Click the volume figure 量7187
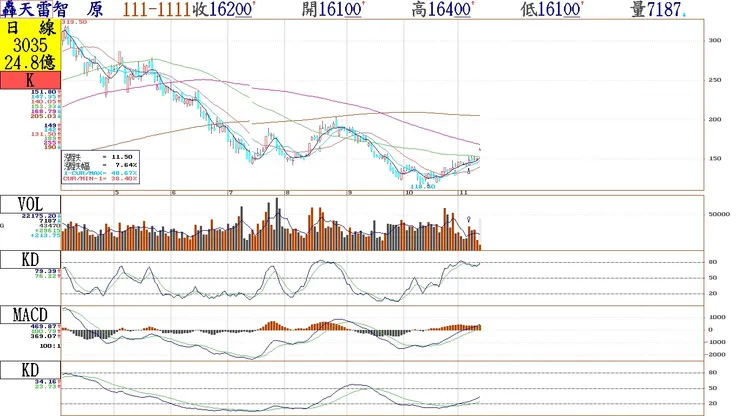Image resolution: width=740 pixels, height=416 pixels. tap(658, 9)
